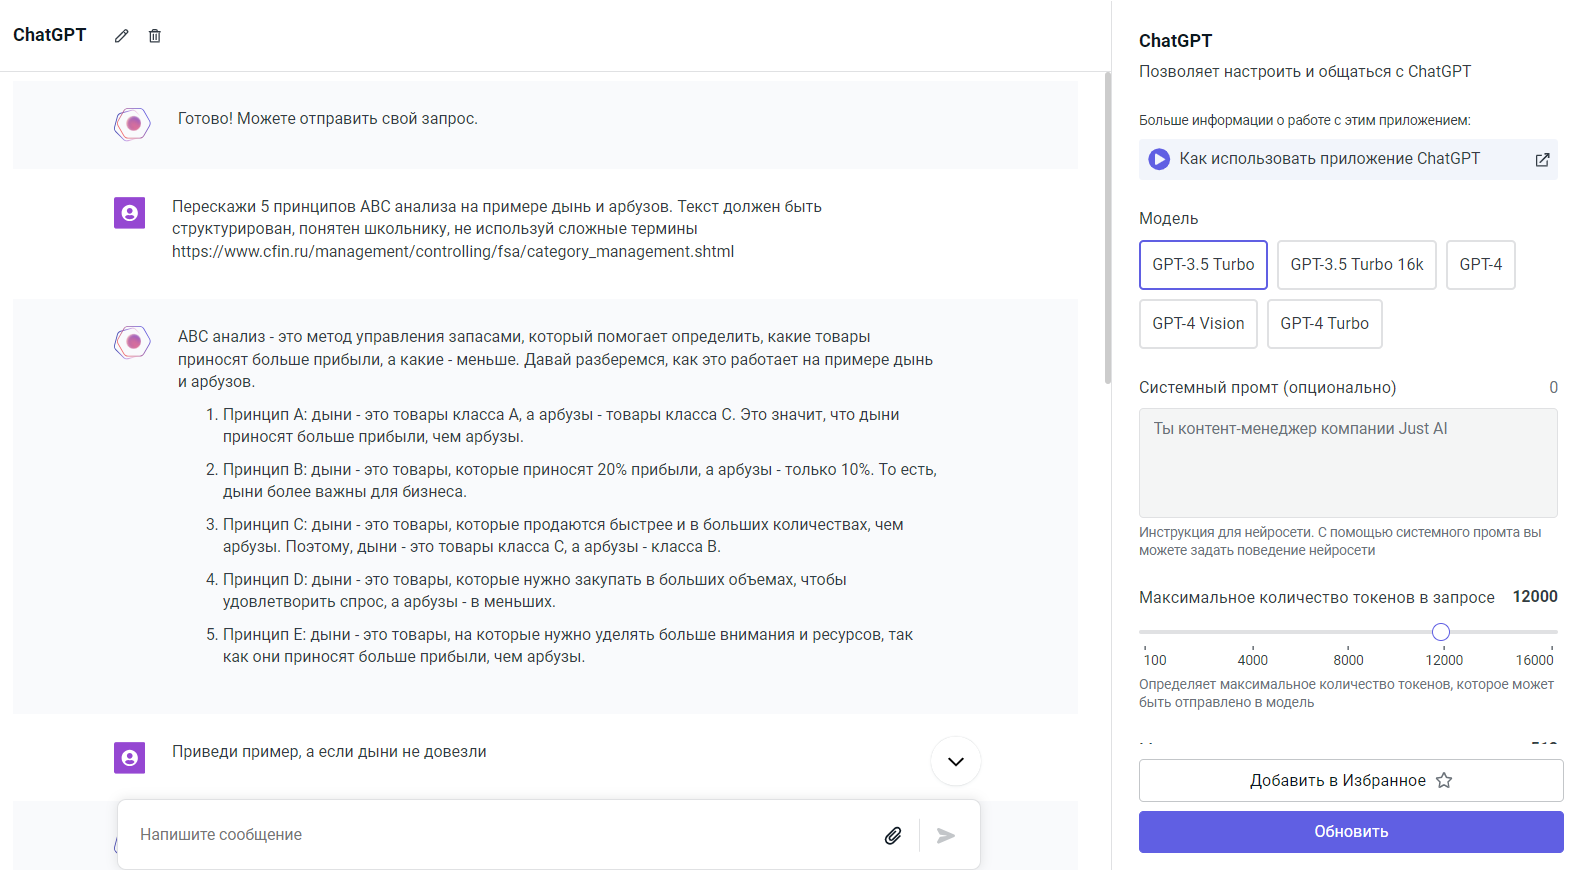Click the user avatar on first message
The image size is (1574, 870).
(130, 213)
